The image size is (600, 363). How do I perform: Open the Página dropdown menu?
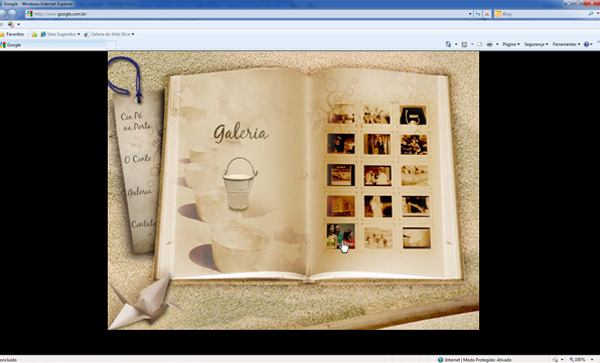[511, 44]
